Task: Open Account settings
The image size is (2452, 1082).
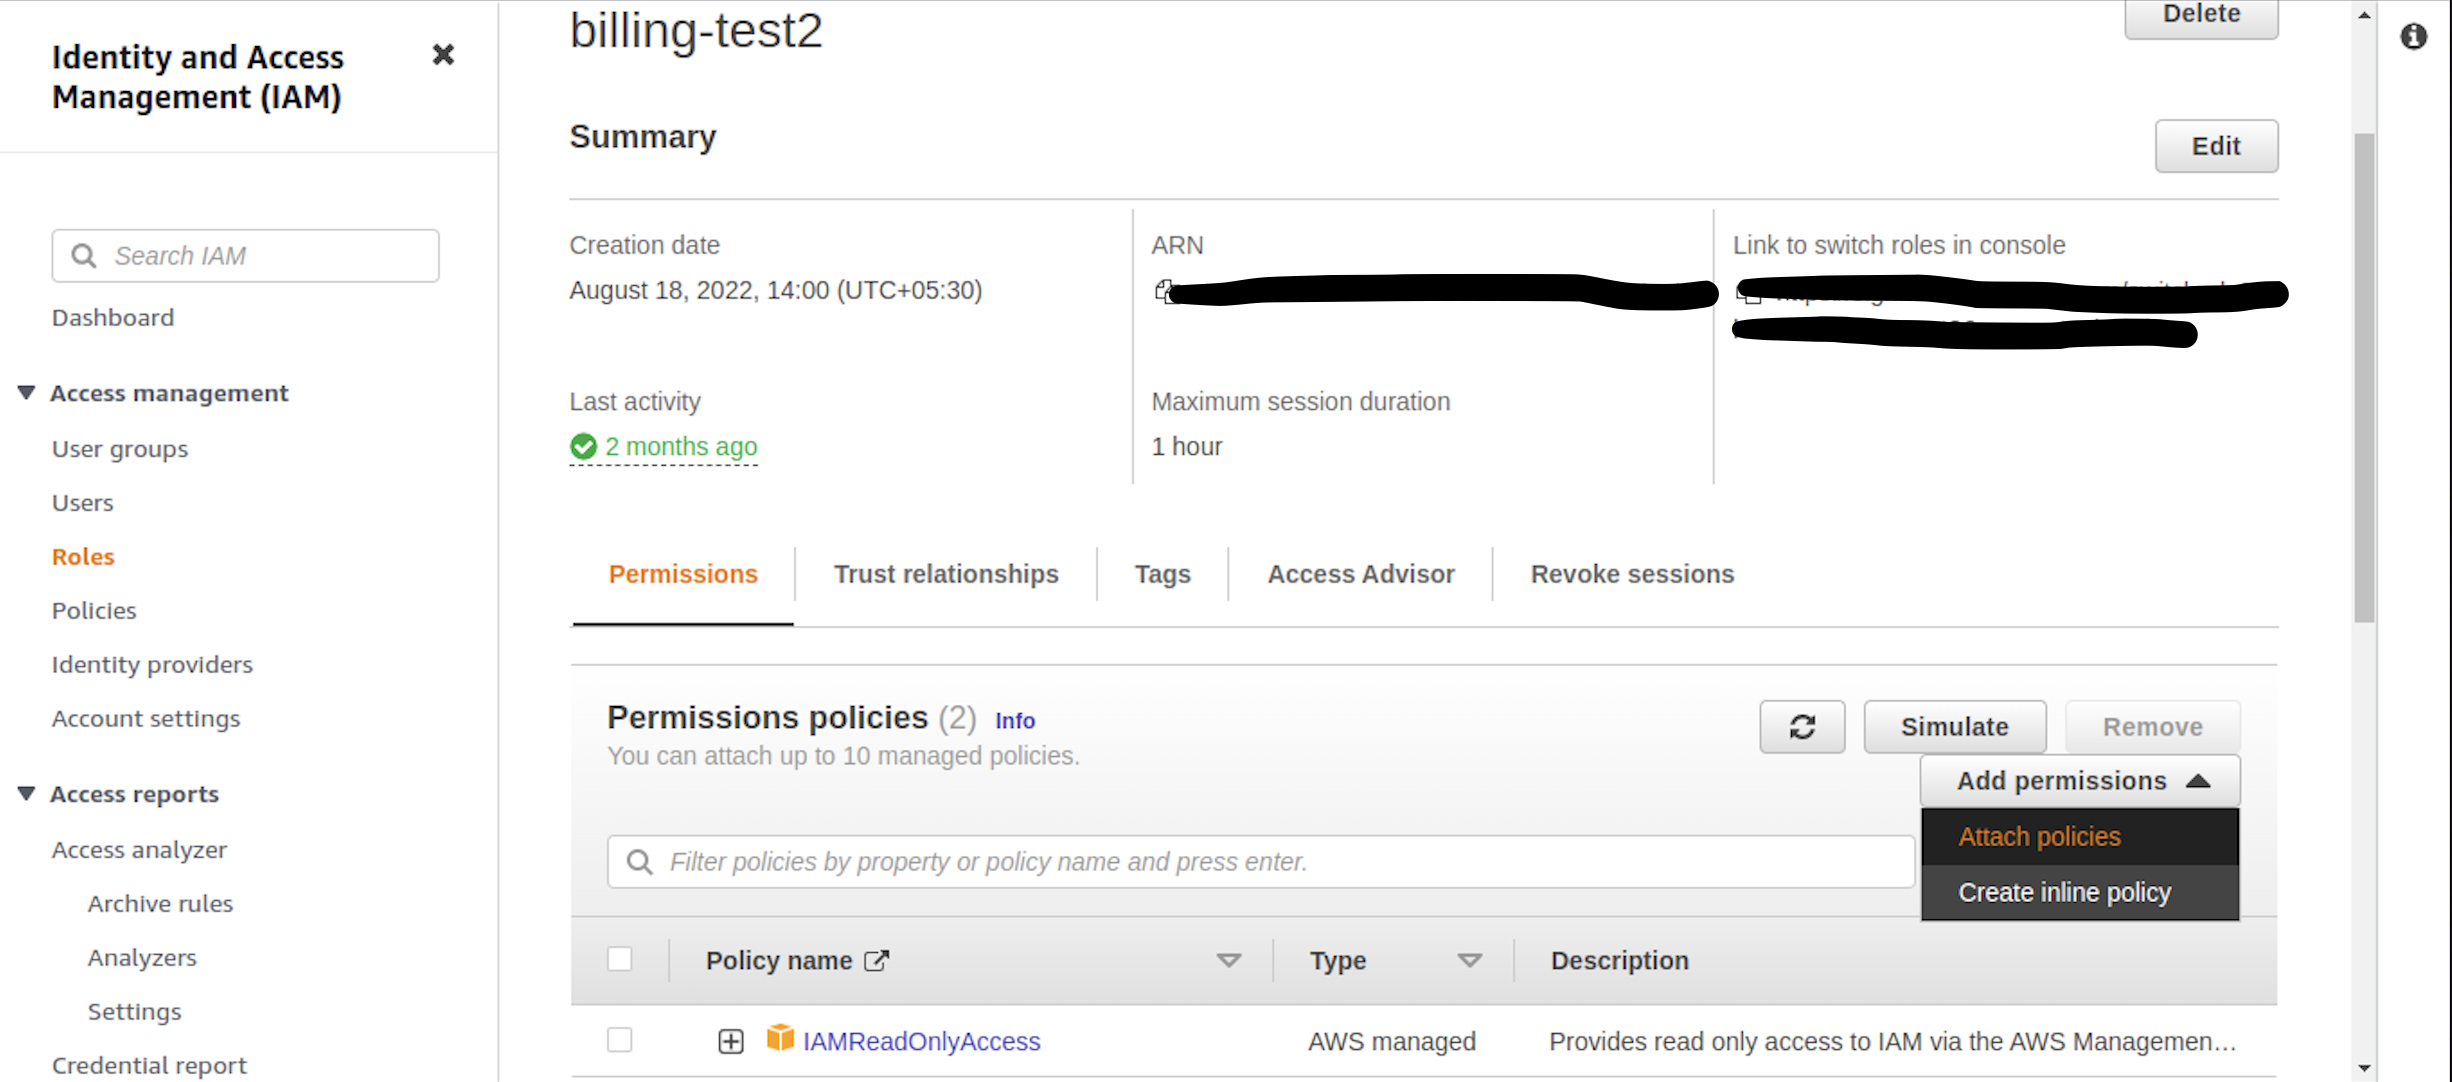Action: pyautogui.click(x=146, y=719)
